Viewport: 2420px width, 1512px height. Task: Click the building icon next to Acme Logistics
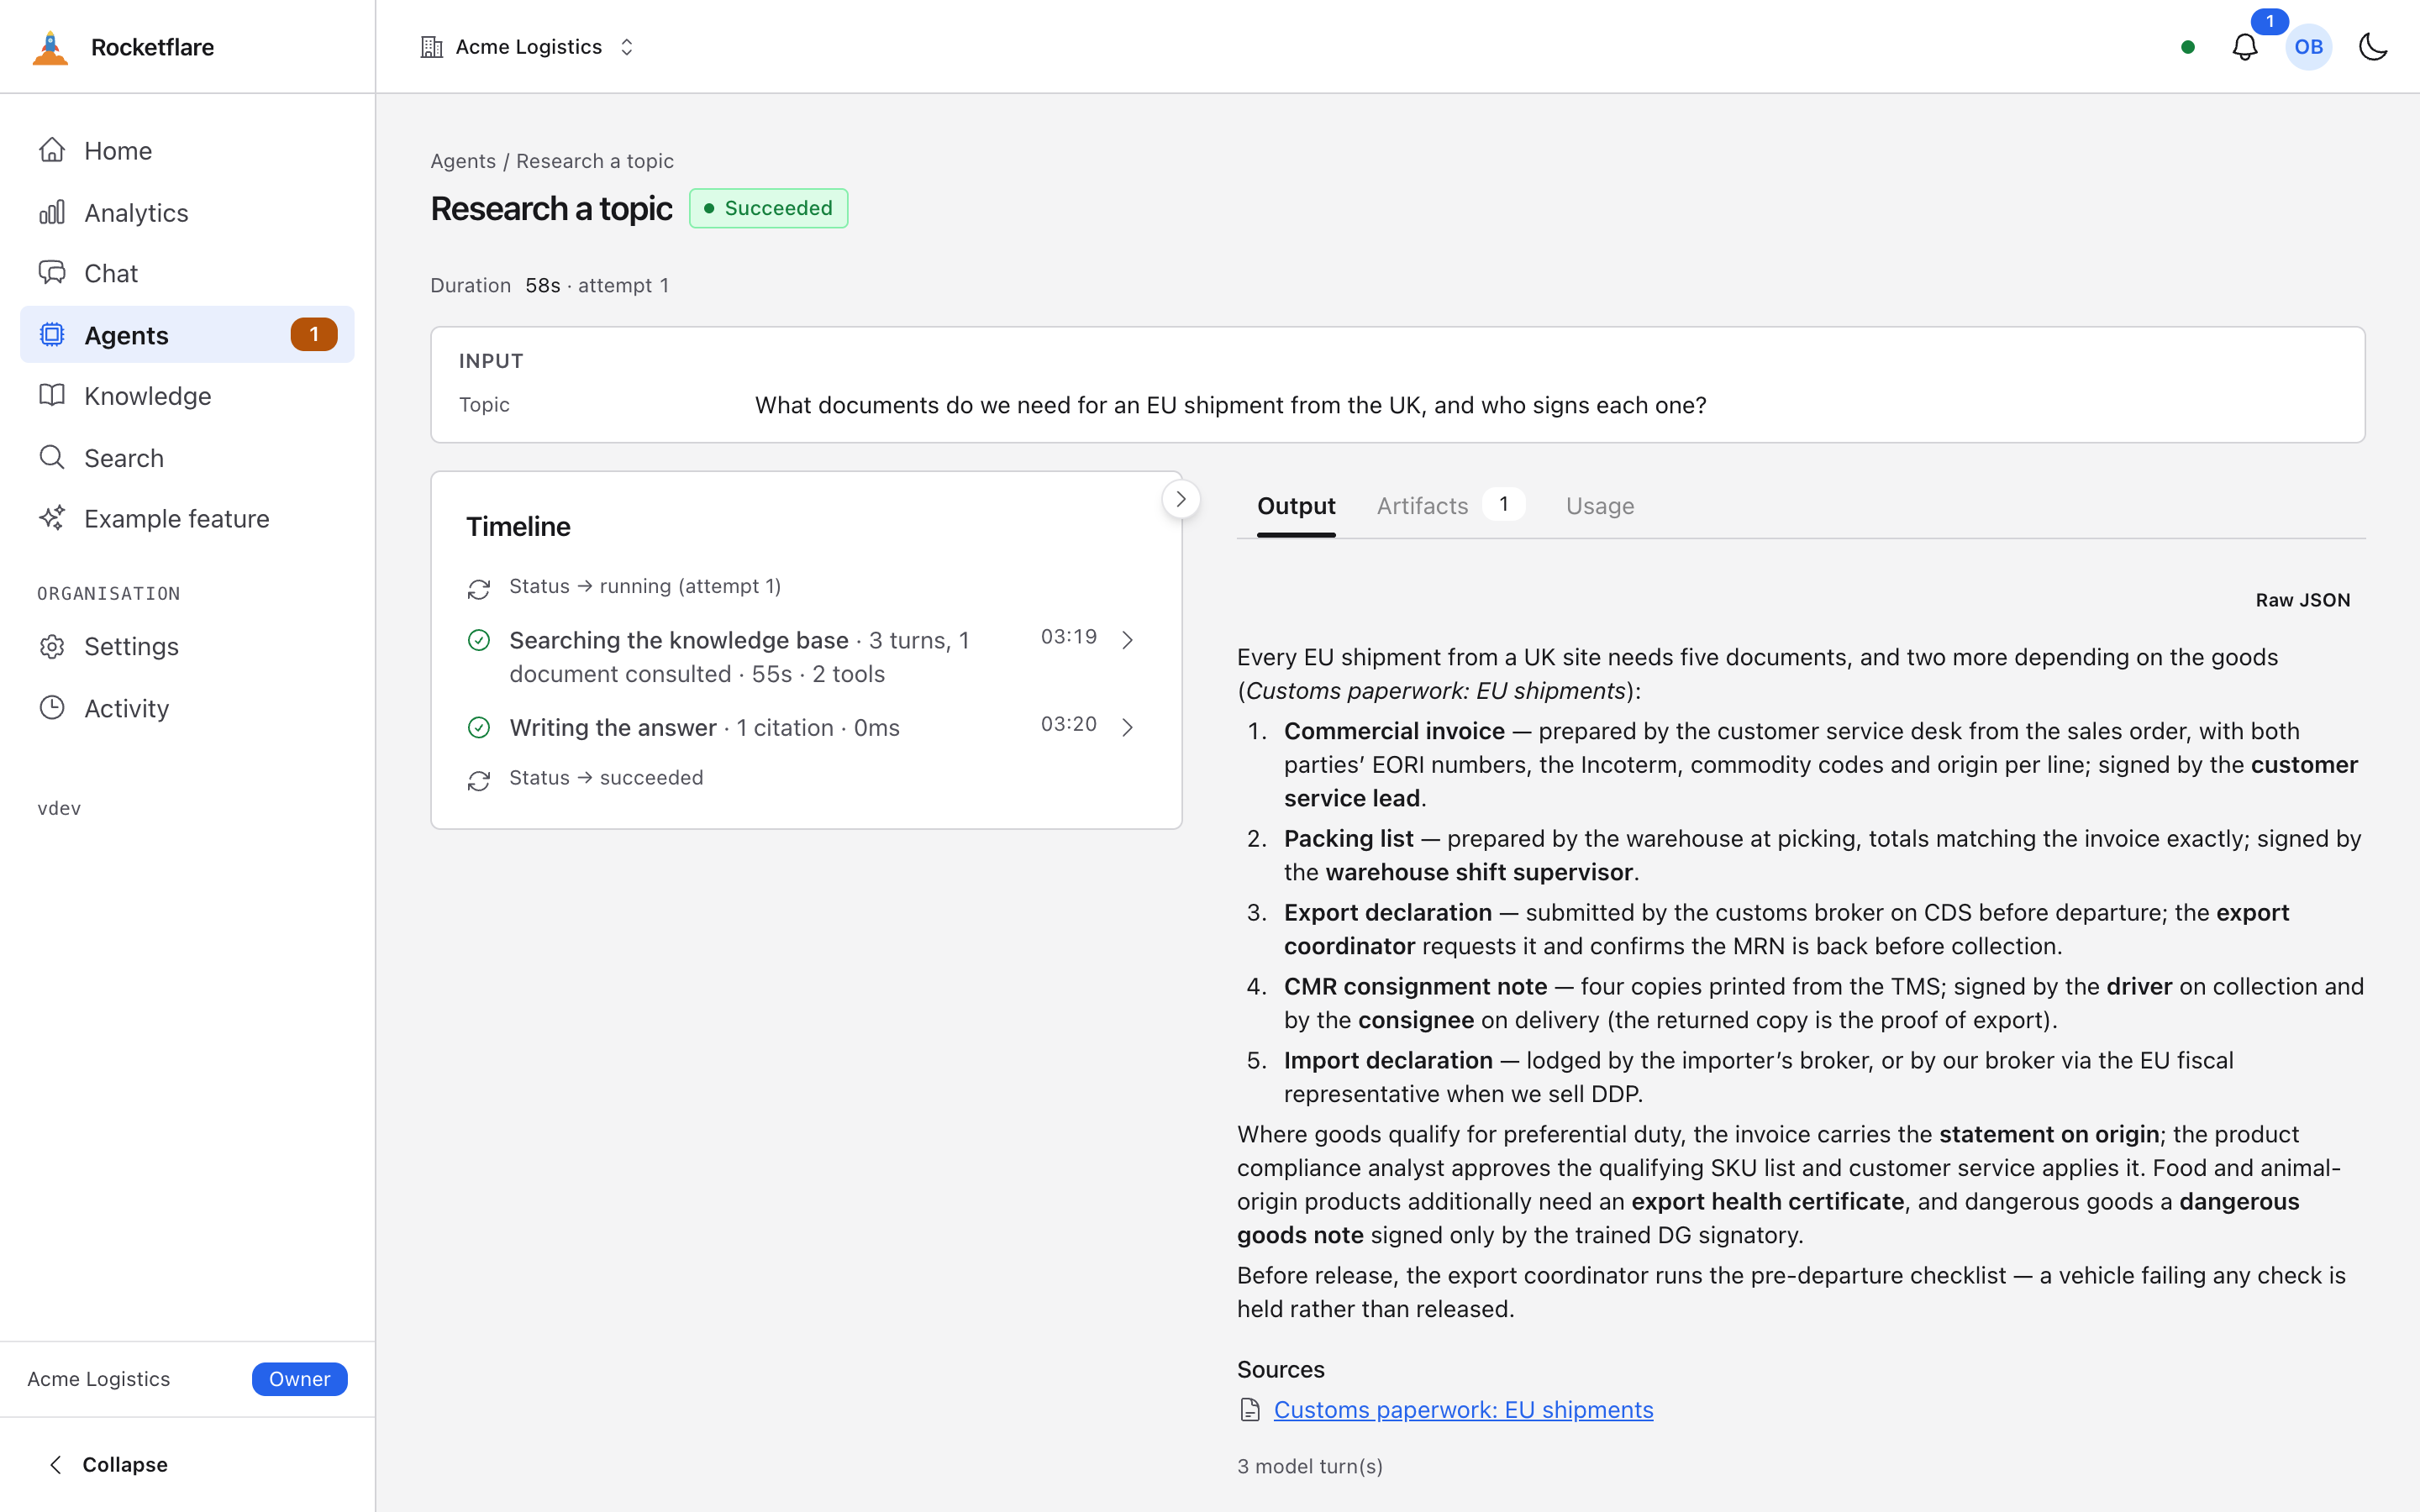[432, 47]
